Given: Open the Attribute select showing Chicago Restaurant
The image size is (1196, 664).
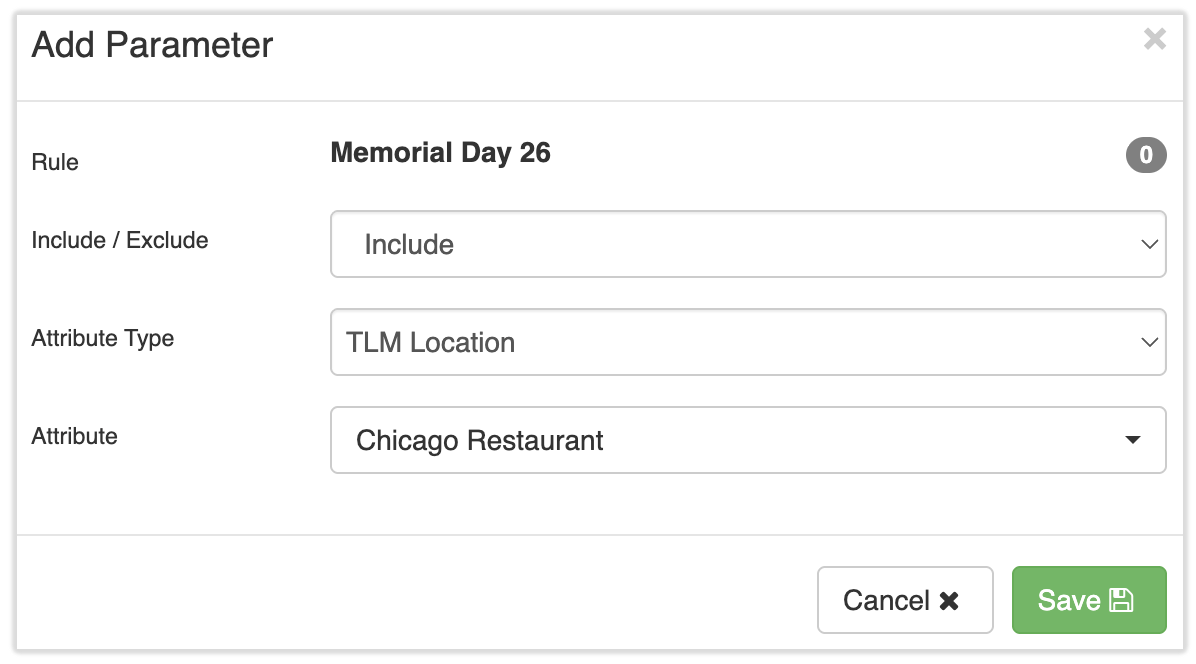Looking at the screenshot, I should [747, 440].
